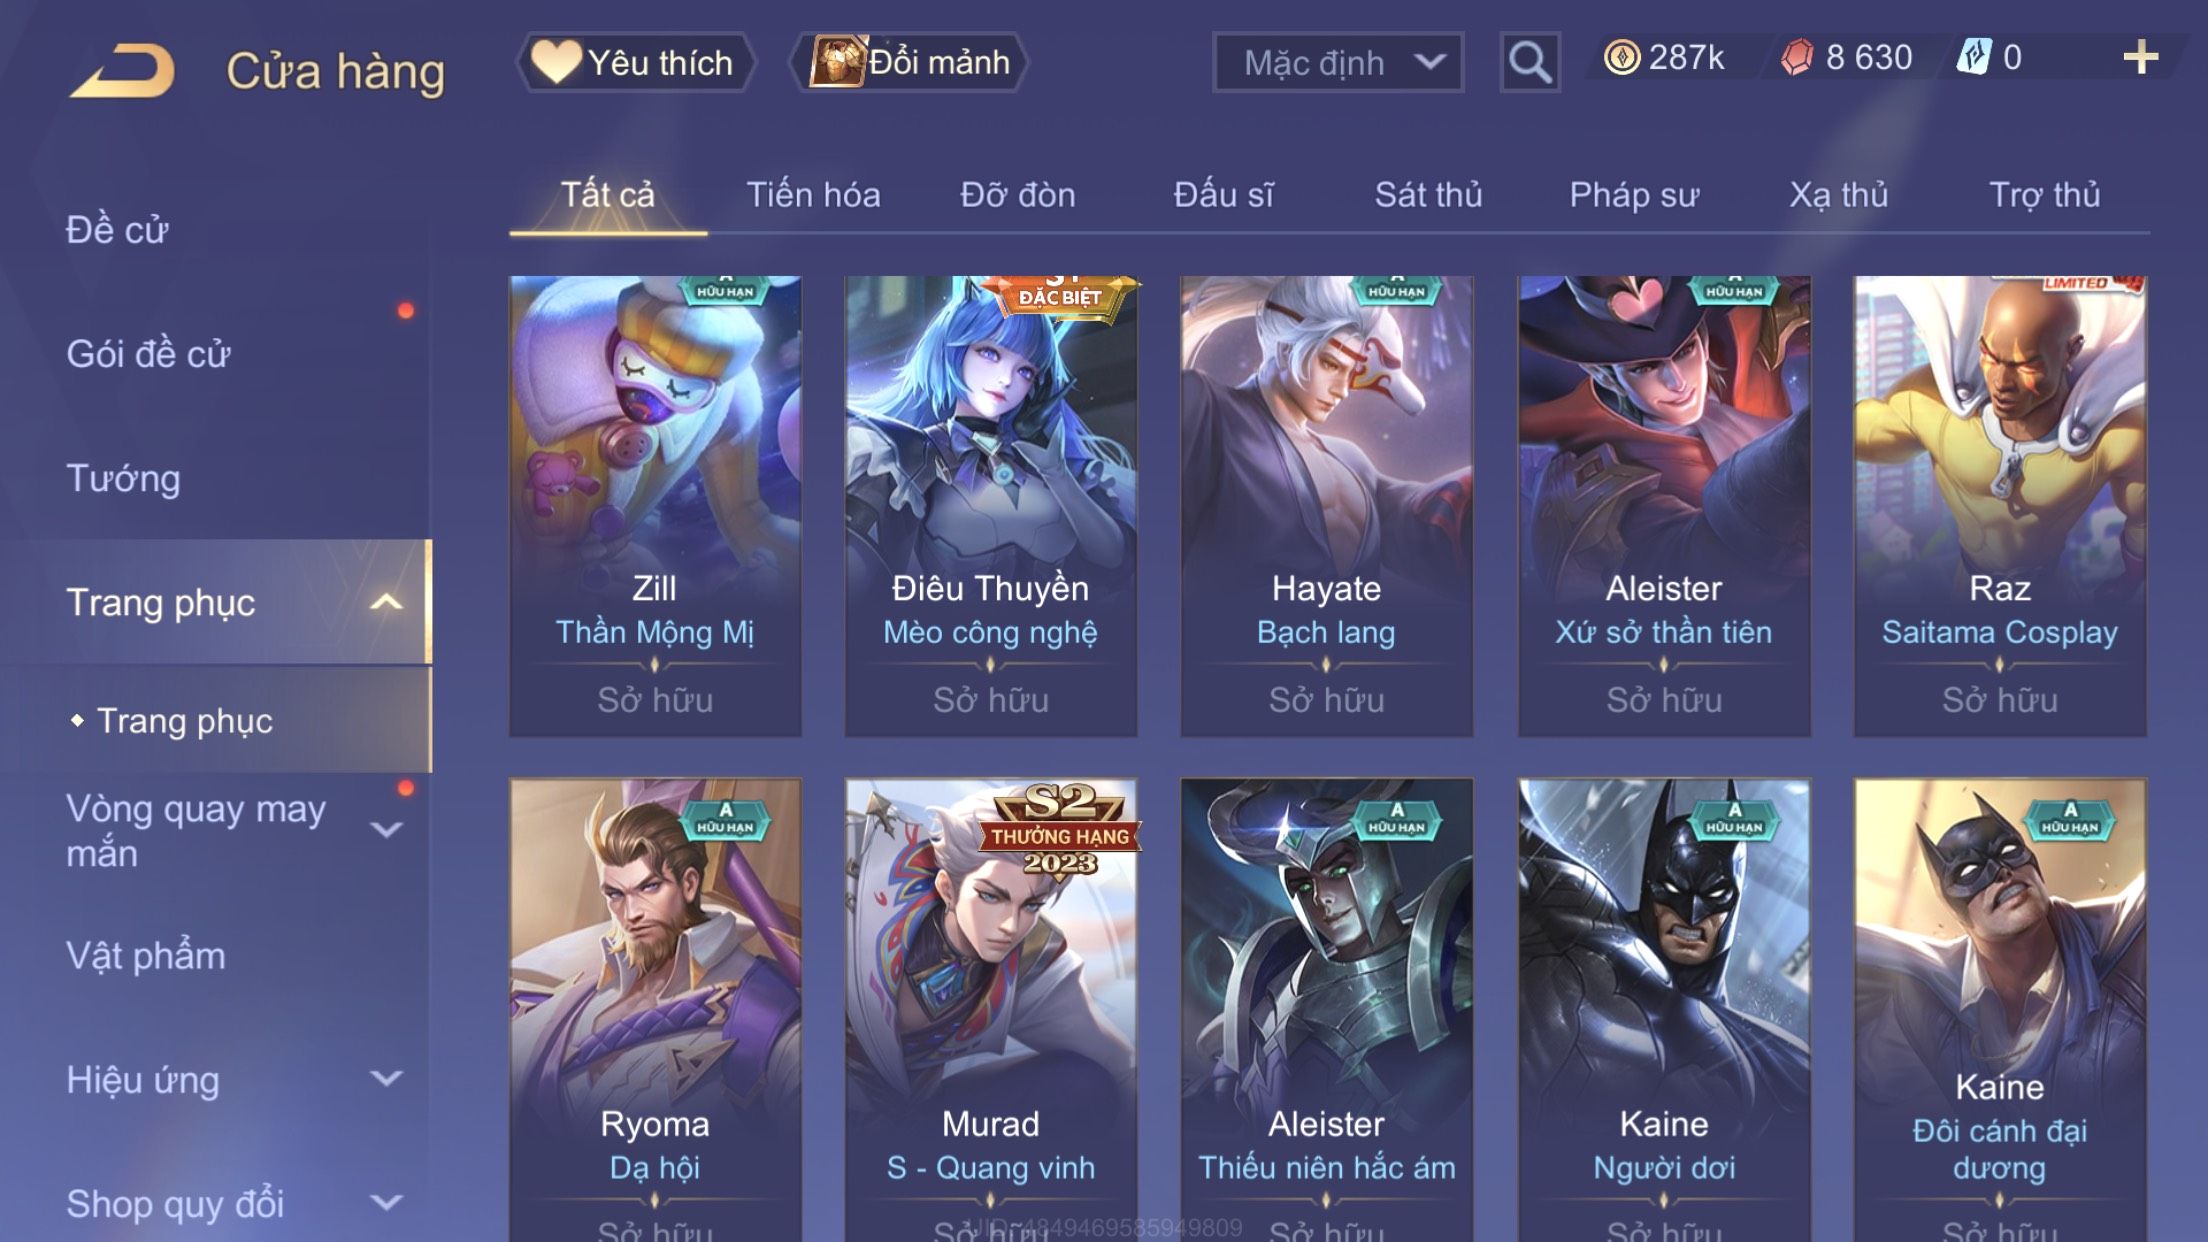
Task: Open Yêu thích favorites with heart icon
Action: pos(634,62)
